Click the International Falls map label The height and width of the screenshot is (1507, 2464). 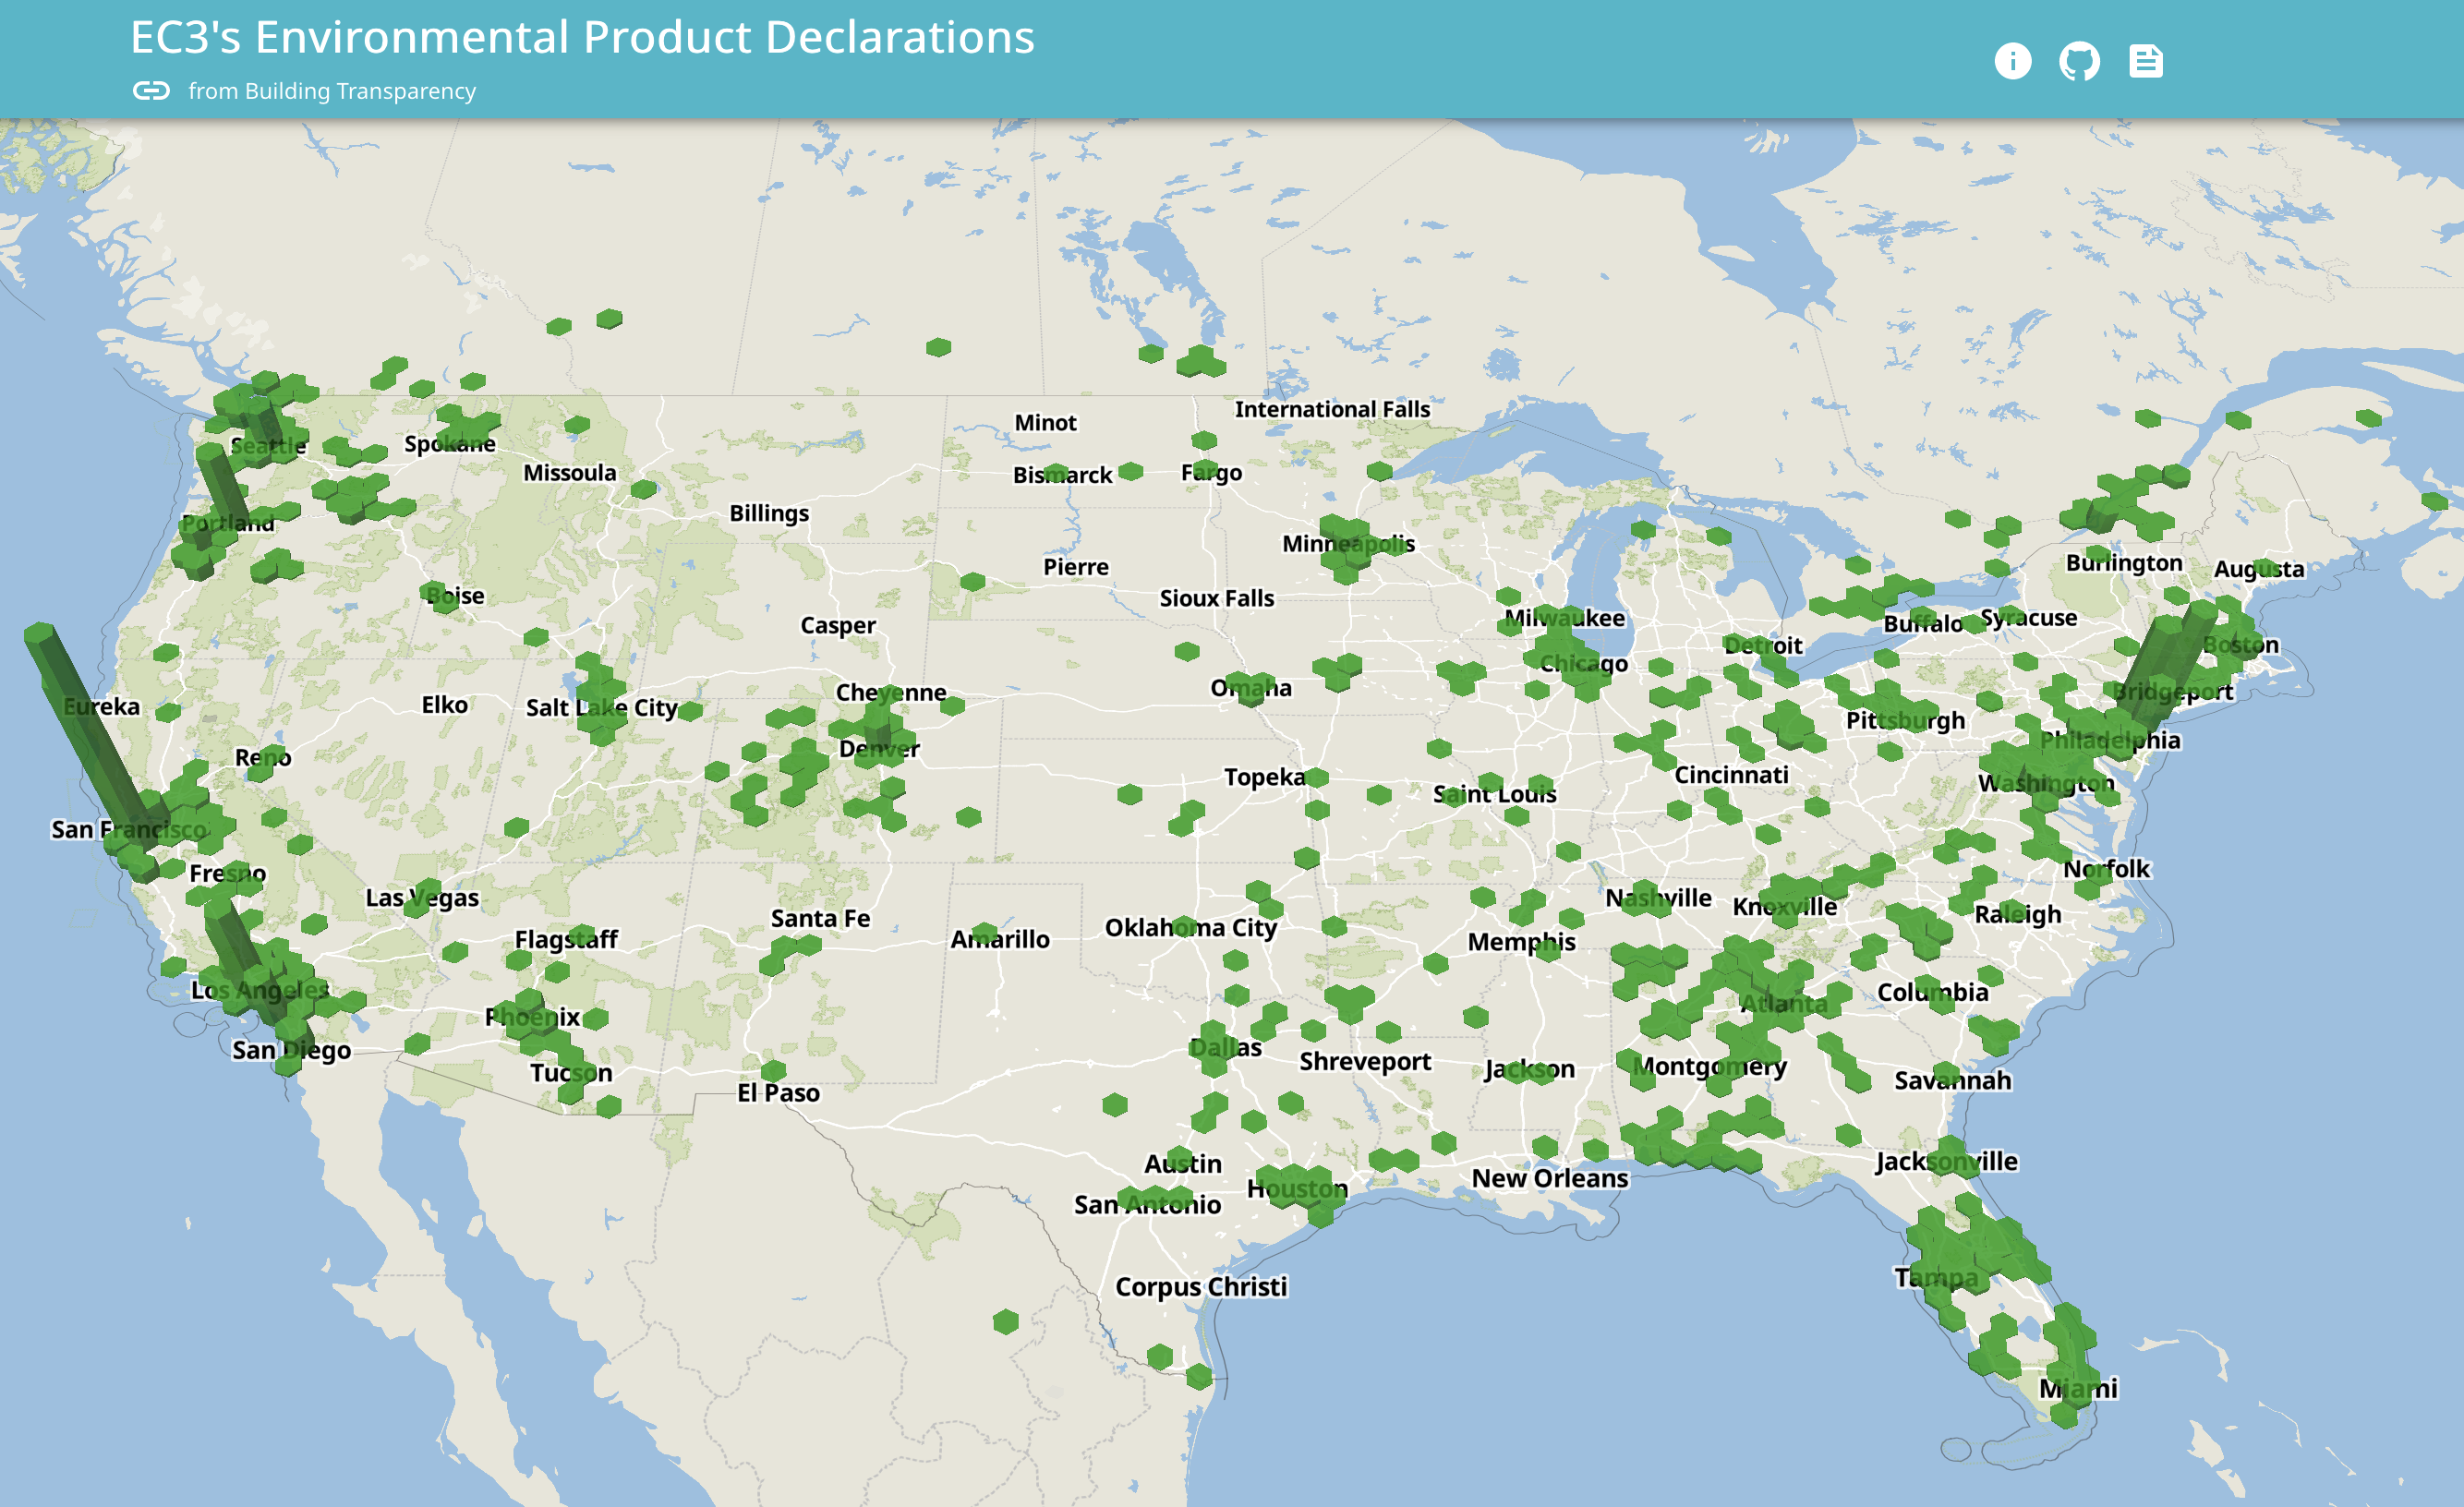pos(1331,409)
